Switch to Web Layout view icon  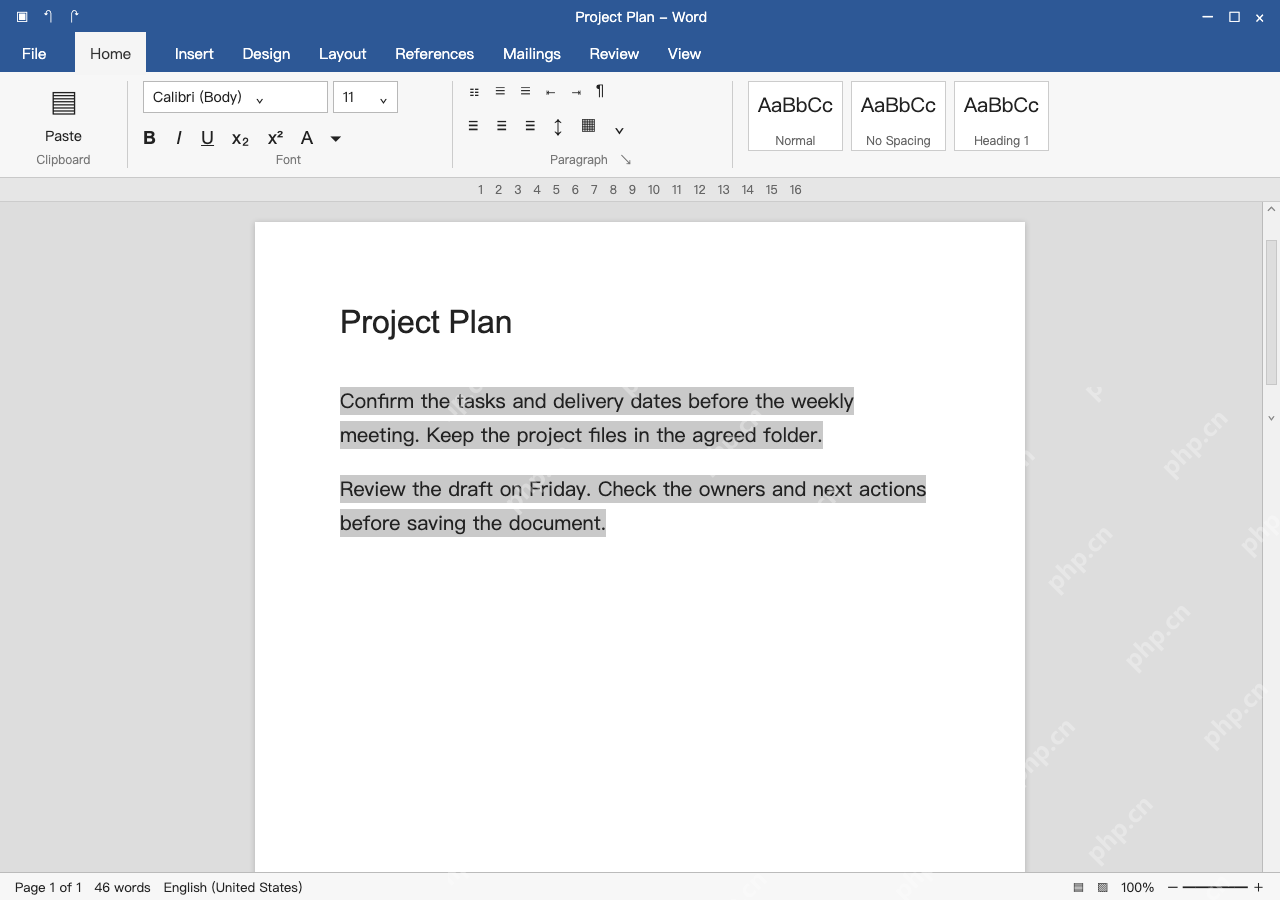pyautogui.click(x=1103, y=888)
